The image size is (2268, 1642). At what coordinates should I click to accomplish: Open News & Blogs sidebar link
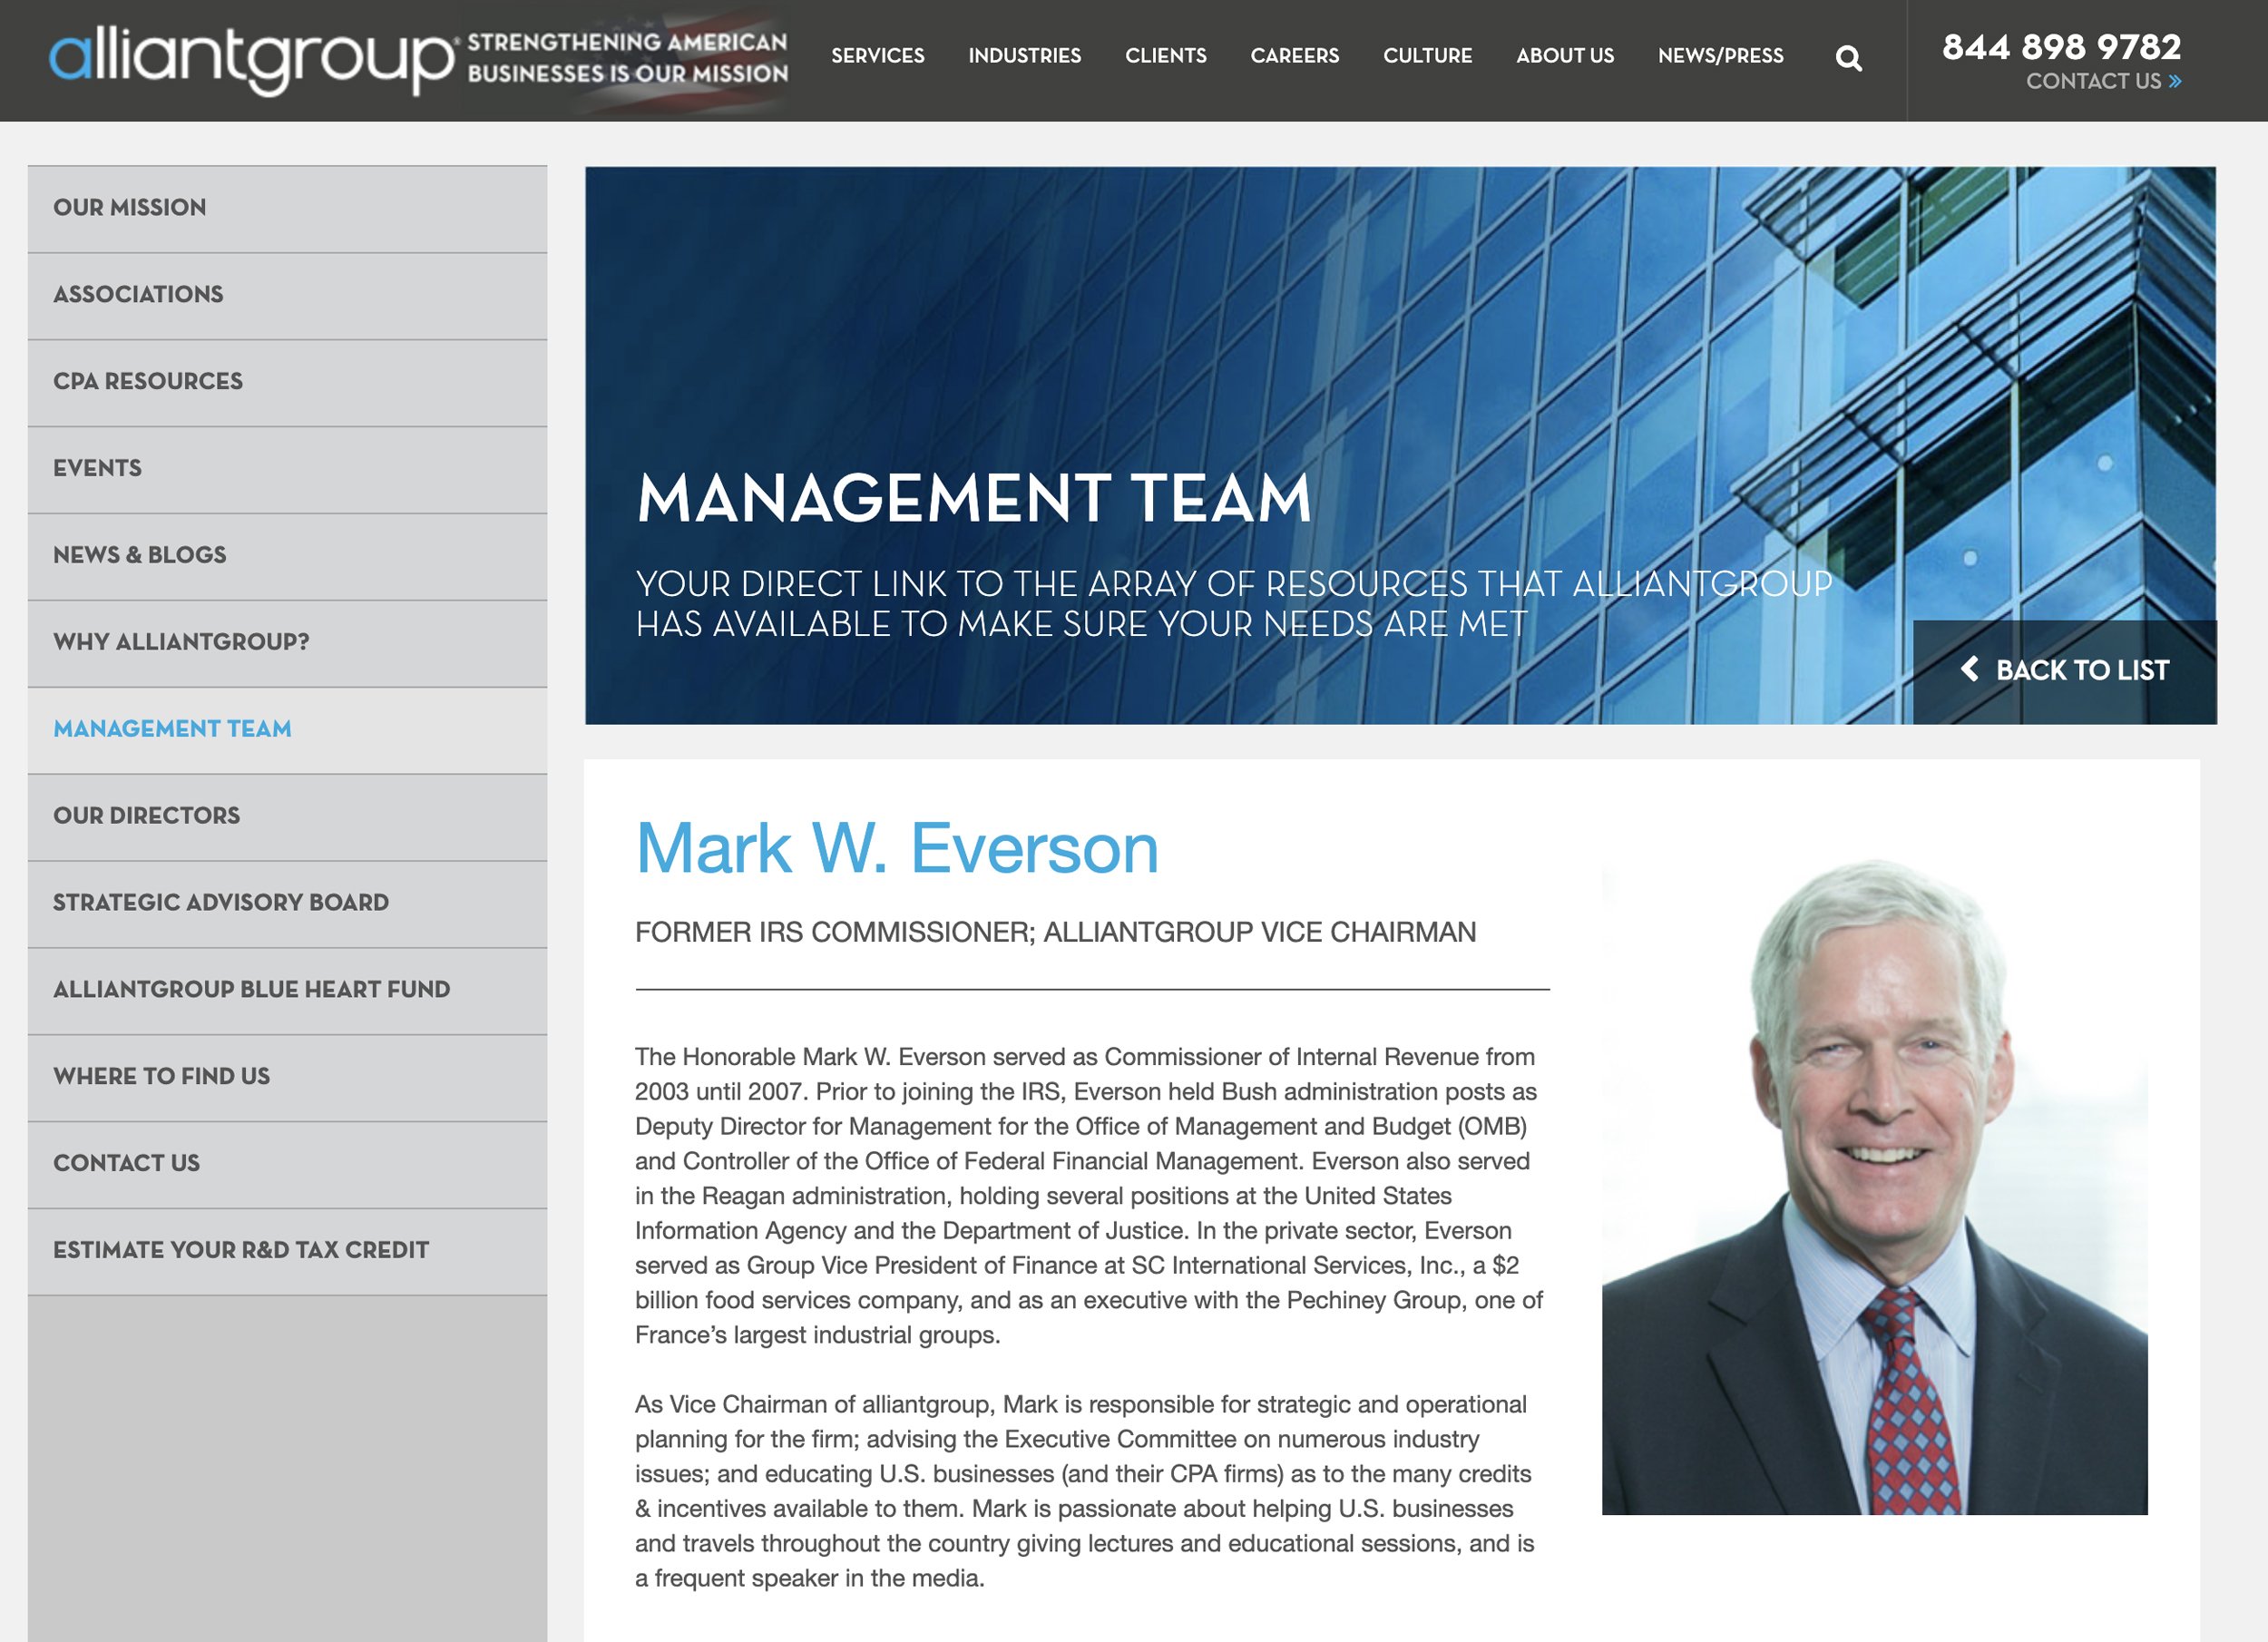point(287,556)
